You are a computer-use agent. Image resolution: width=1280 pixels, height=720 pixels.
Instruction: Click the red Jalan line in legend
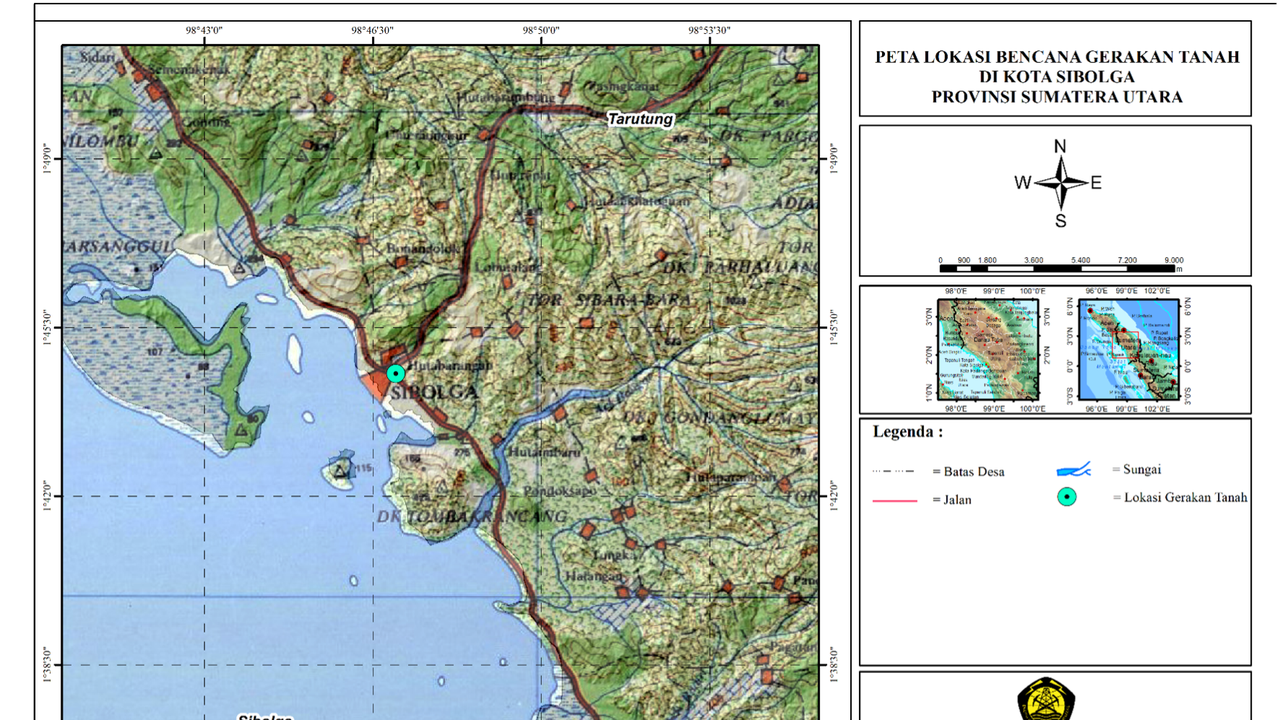click(897, 499)
